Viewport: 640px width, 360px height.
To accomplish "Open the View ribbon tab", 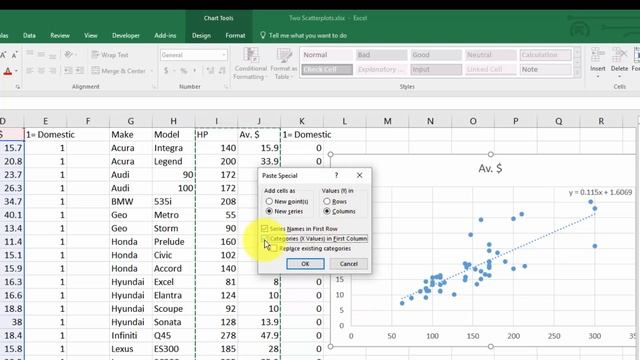I will (91, 36).
